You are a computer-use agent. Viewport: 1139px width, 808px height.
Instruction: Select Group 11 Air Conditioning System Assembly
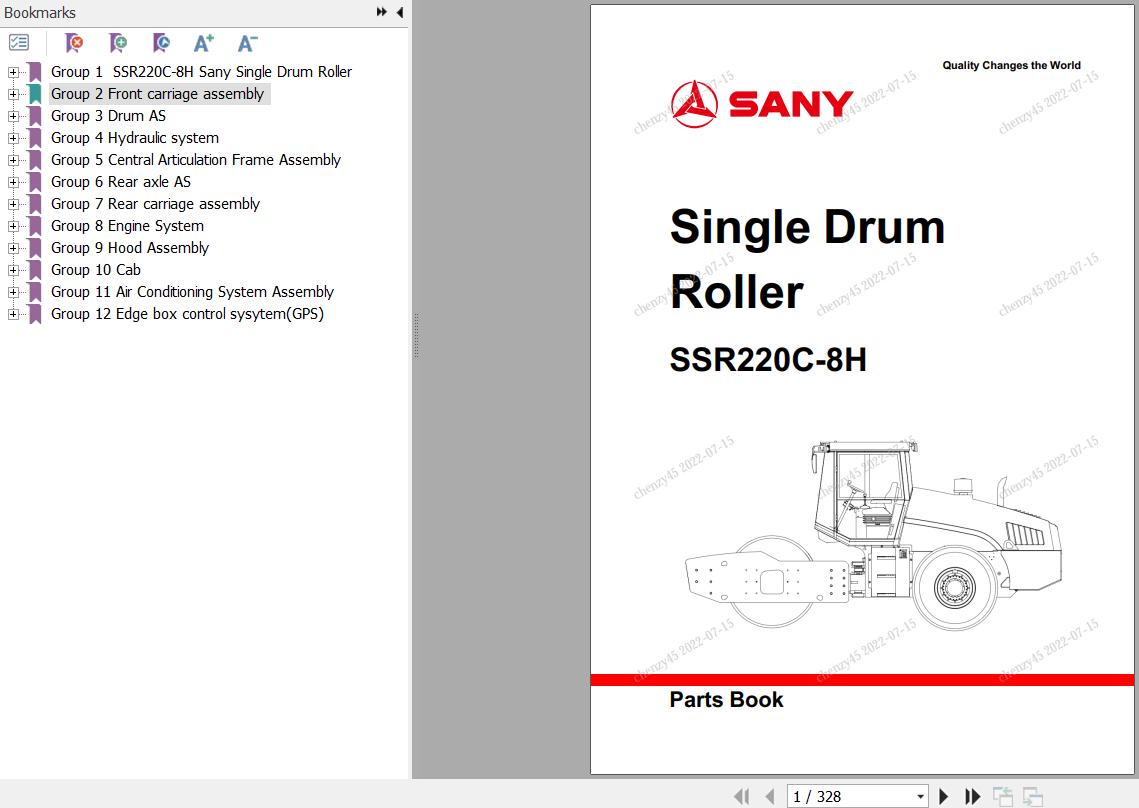coord(192,292)
